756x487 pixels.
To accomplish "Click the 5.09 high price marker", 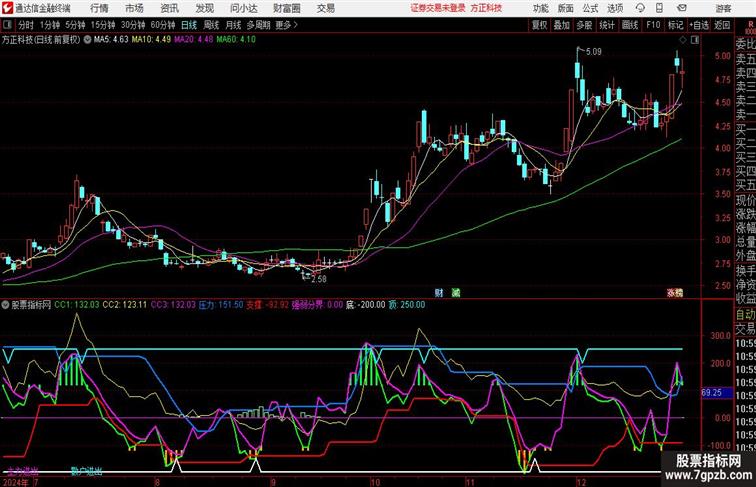I will point(594,52).
